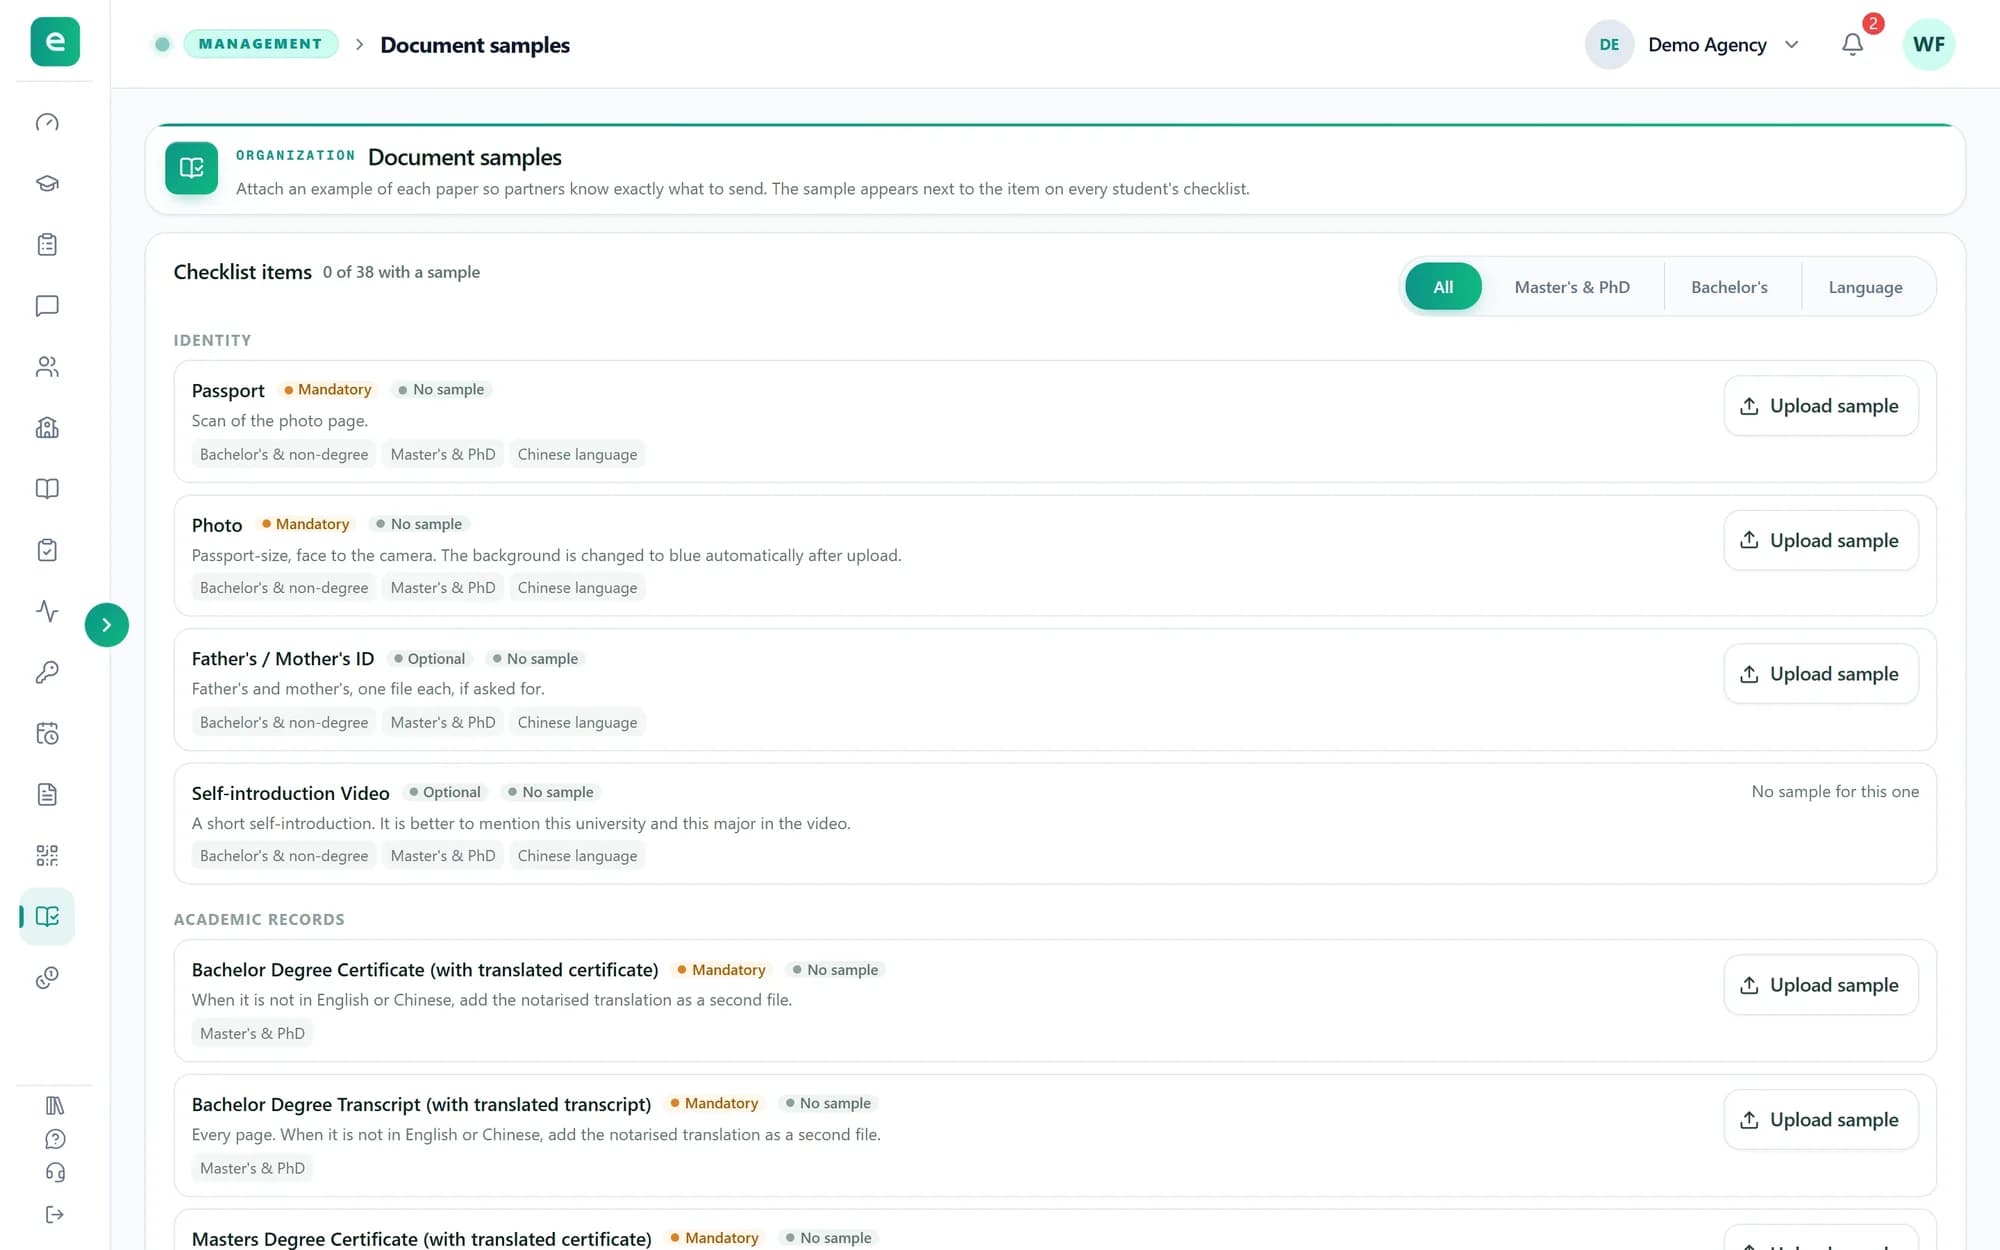Image resolution: width=2000 pixels, height=1250 pixels.
Task: Open the notifications bell
Action: coord(1852,44)
